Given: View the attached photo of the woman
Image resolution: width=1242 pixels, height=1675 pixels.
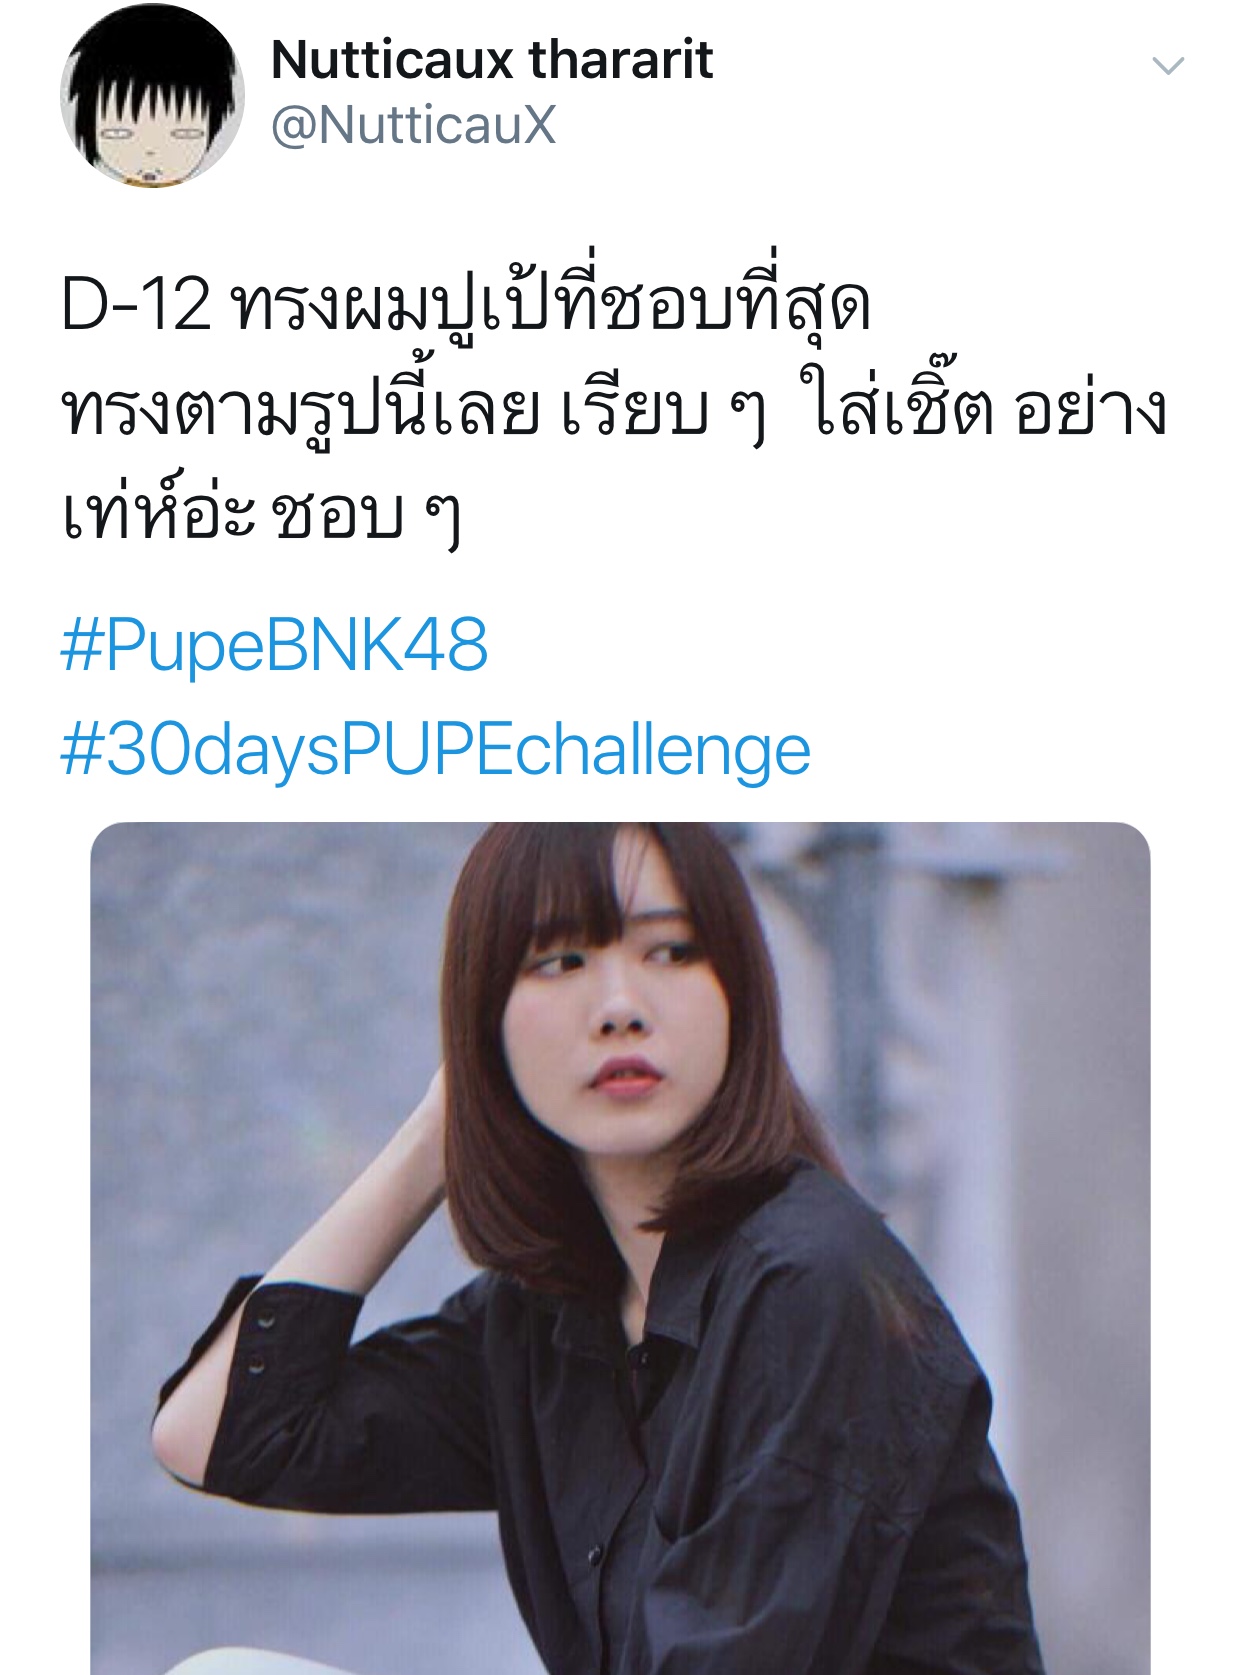Looking at the screenshot, I should tap(620, 1248).
